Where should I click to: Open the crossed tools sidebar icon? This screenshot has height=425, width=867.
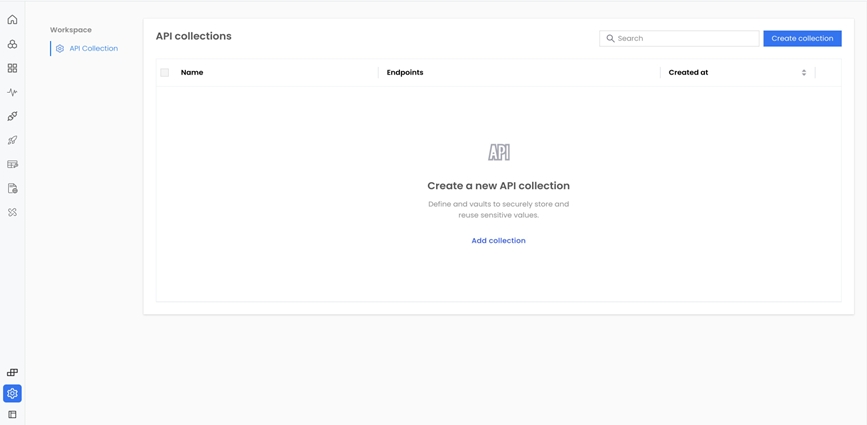[x=12, y=212]
